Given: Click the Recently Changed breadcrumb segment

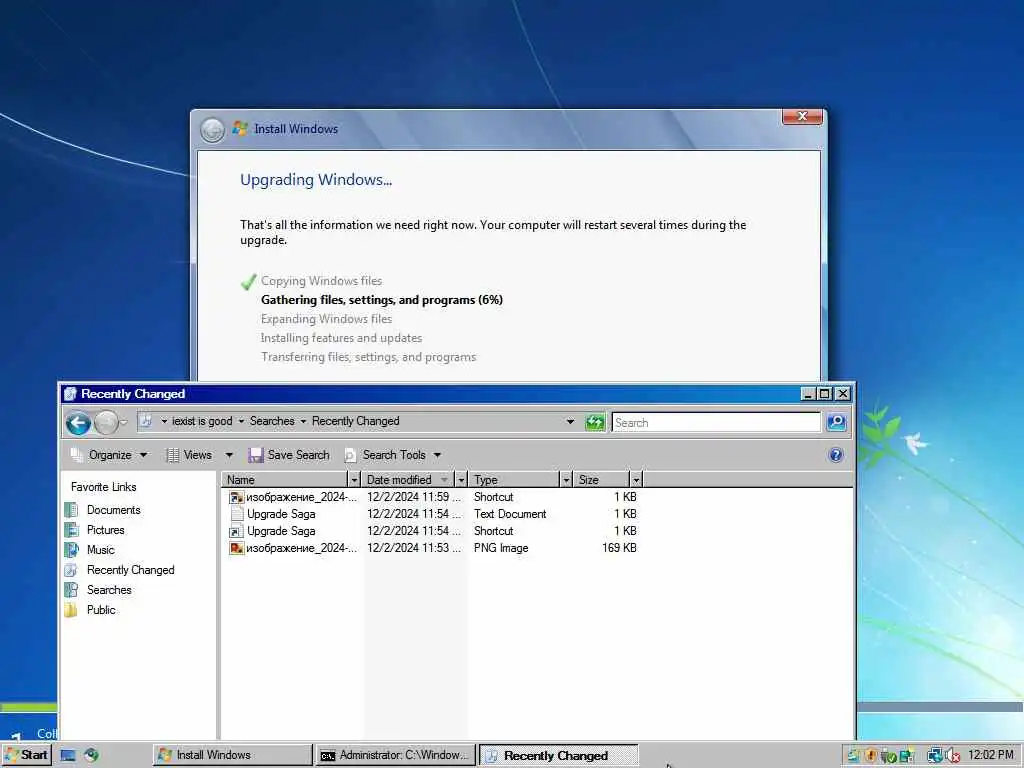Looking at the screenshot, I should [x=355, y=421].
